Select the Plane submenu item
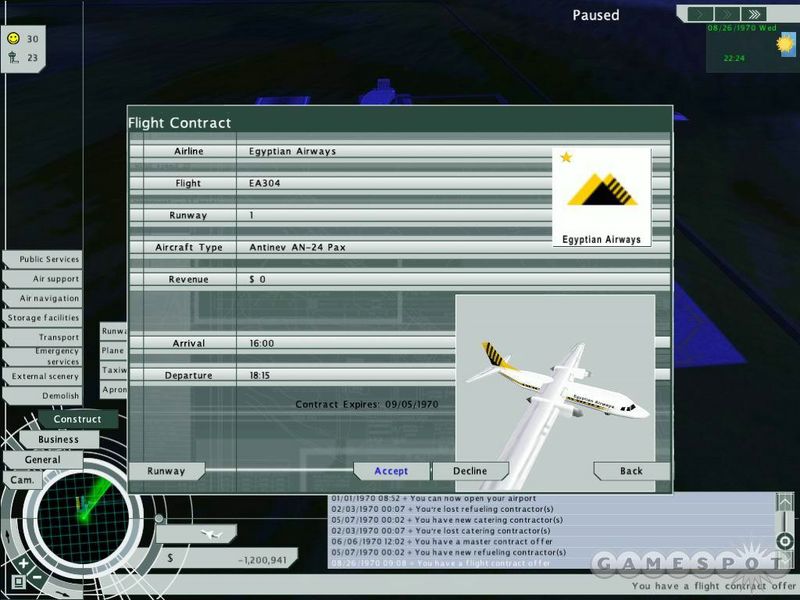The width and height of the screenshot is (800, 600). point(113,351)
